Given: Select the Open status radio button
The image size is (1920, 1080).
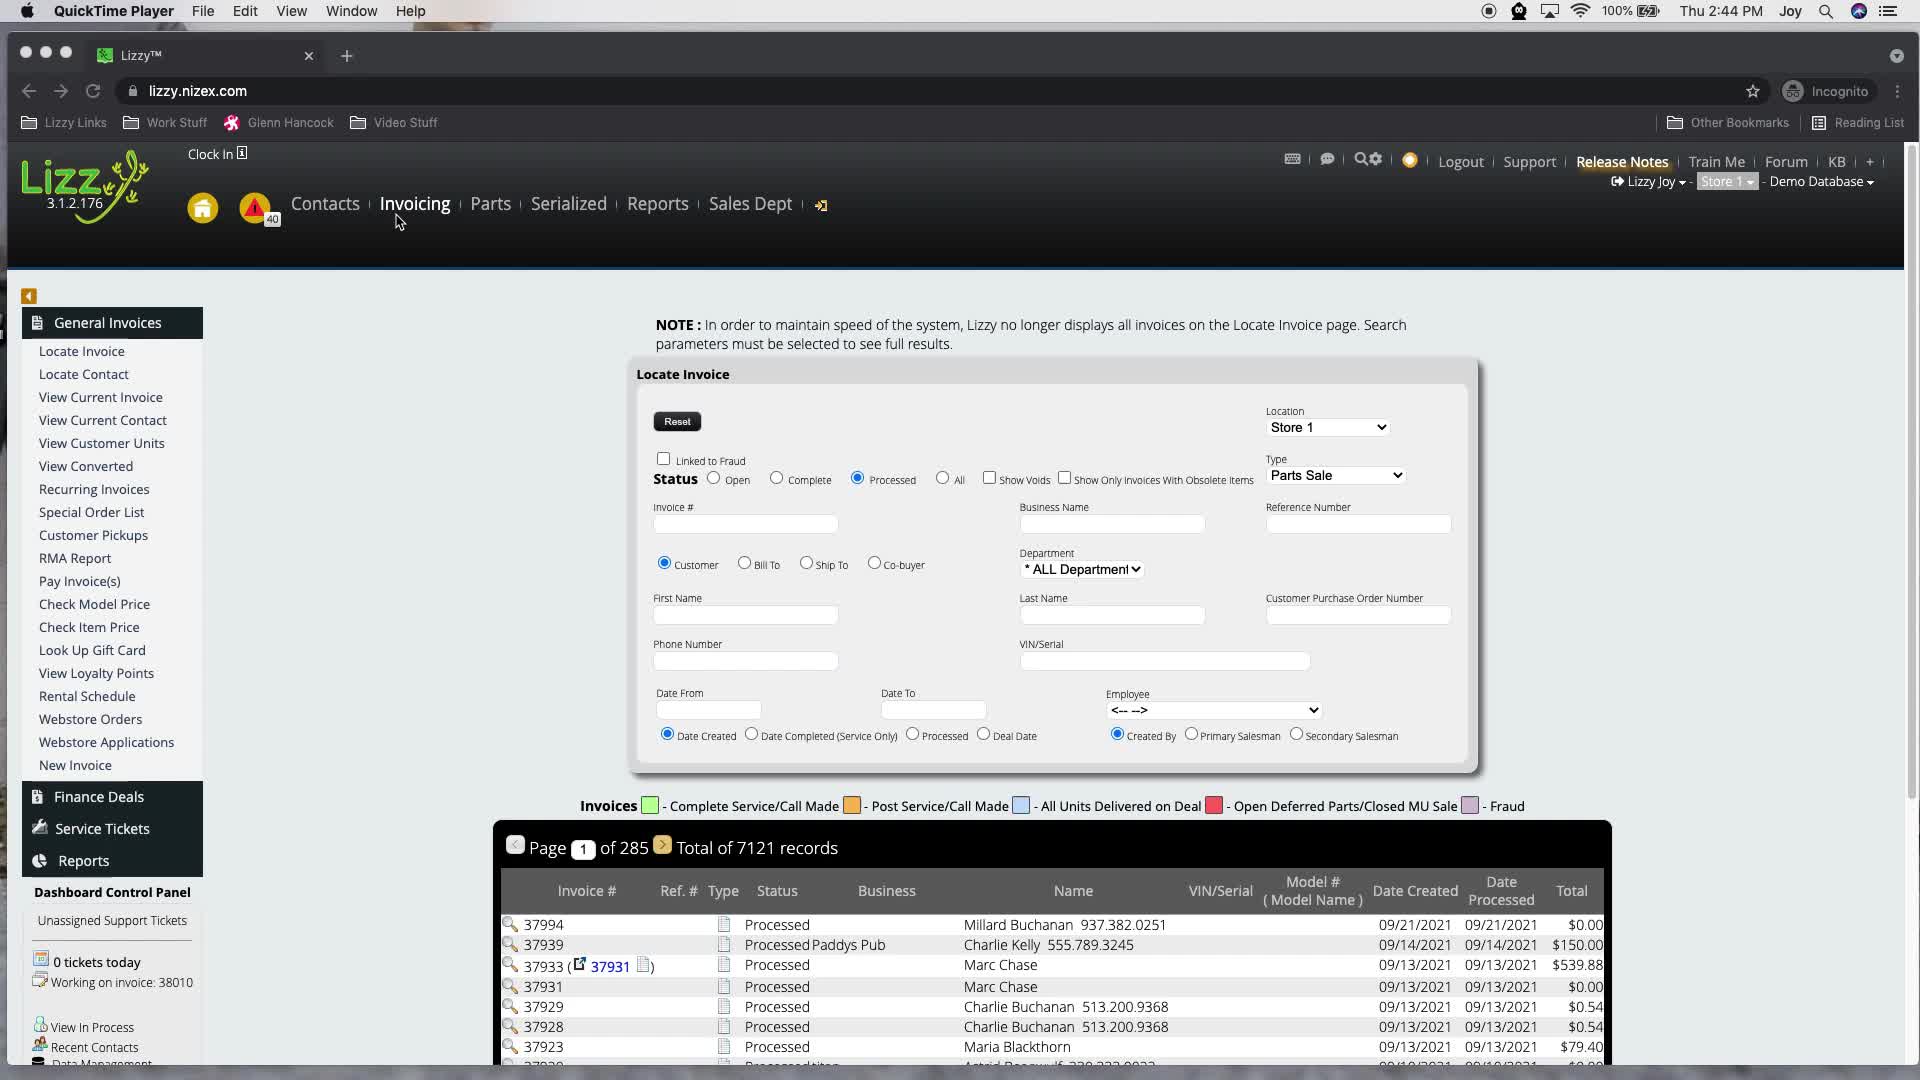Looking at the screenshot, I should tap(713, 478).
